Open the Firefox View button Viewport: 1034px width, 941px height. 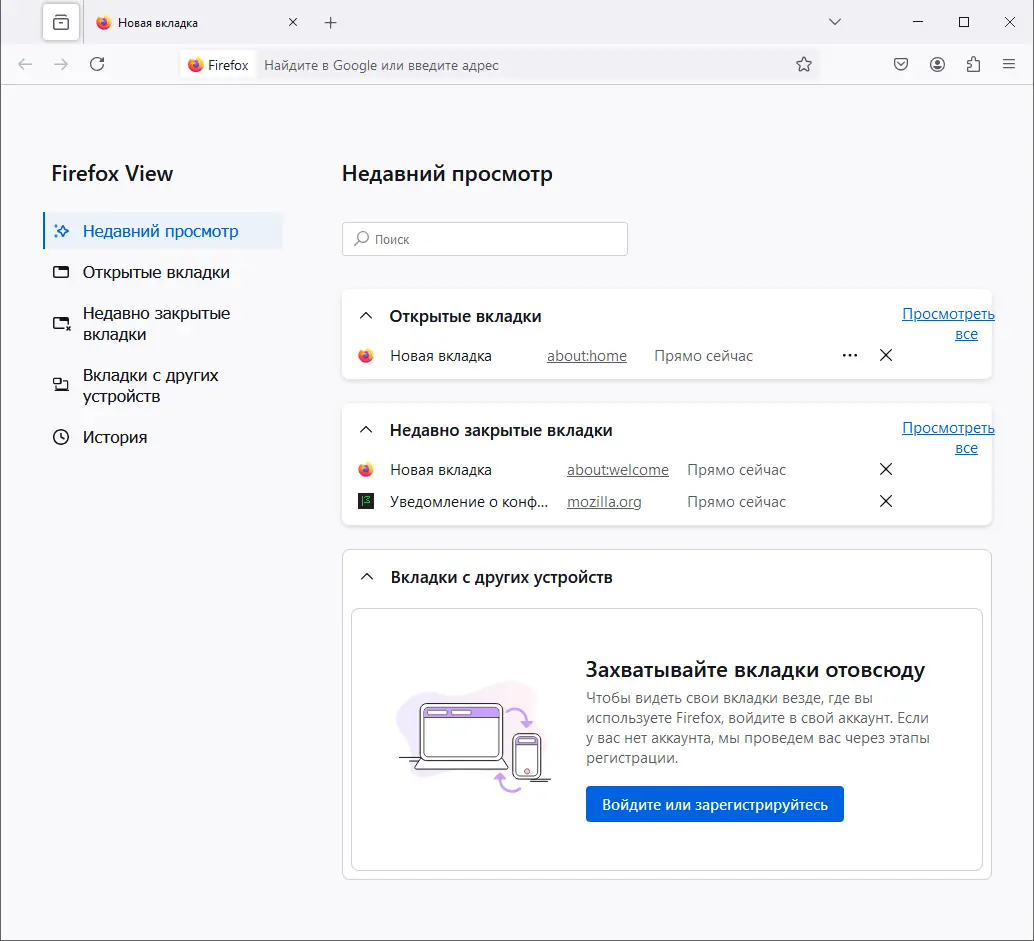61,22
